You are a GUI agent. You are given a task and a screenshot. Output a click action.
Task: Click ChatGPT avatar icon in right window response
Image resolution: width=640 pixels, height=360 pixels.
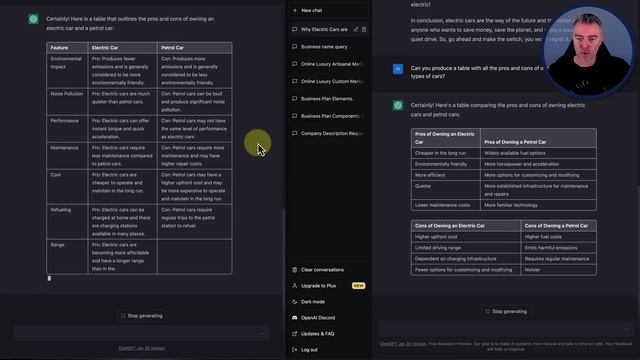click(x=398, y=105)
